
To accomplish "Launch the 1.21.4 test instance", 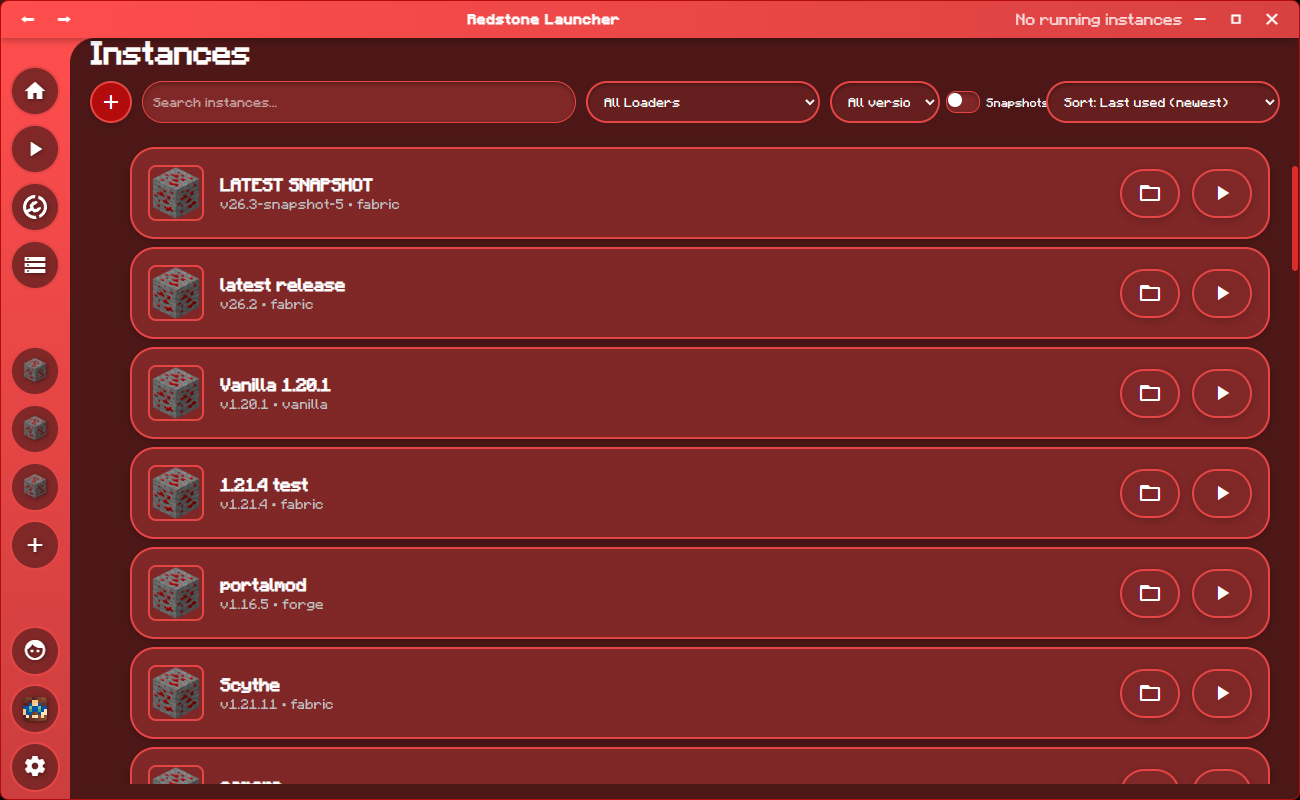I will pos(1222,493).
